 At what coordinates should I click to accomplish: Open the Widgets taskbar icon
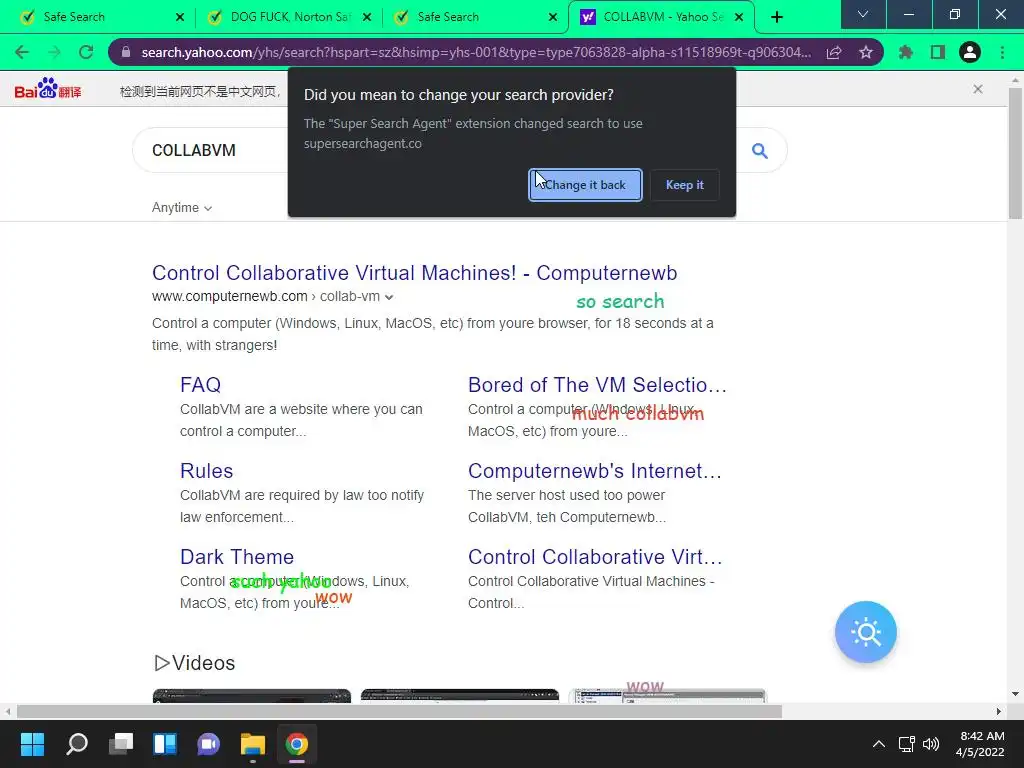point(165,744)
